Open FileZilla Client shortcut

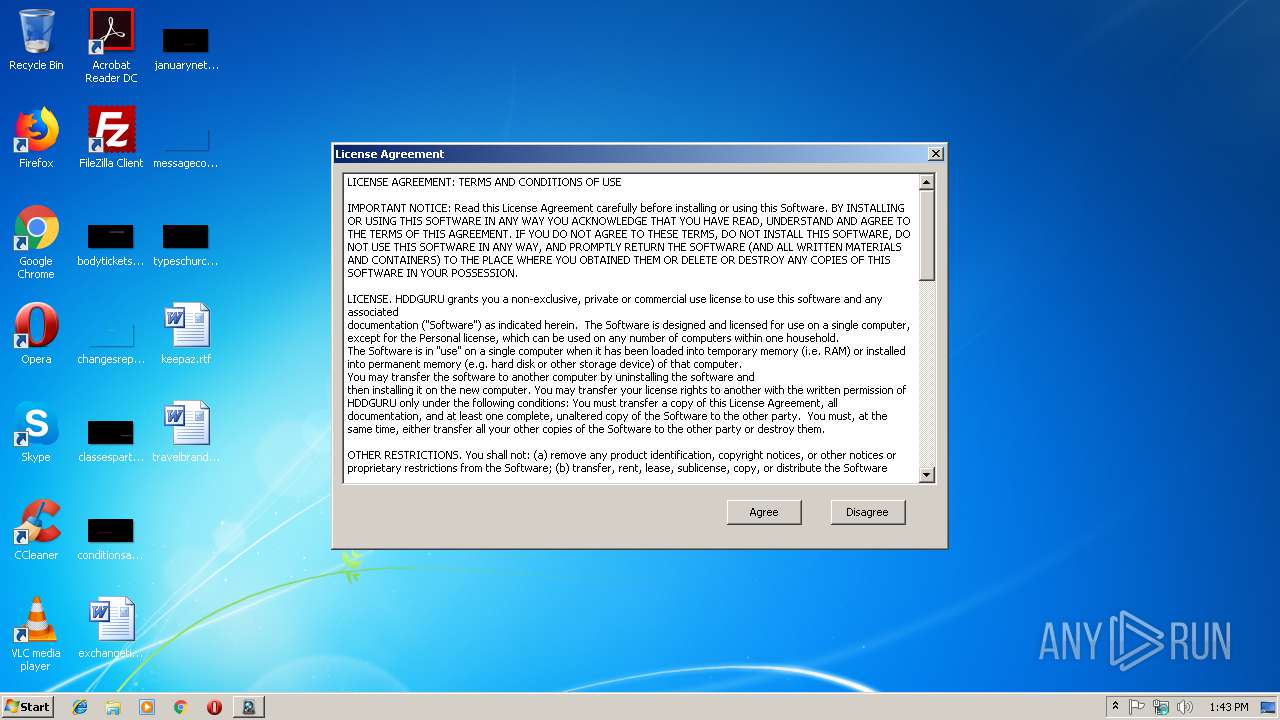(111, 138)
